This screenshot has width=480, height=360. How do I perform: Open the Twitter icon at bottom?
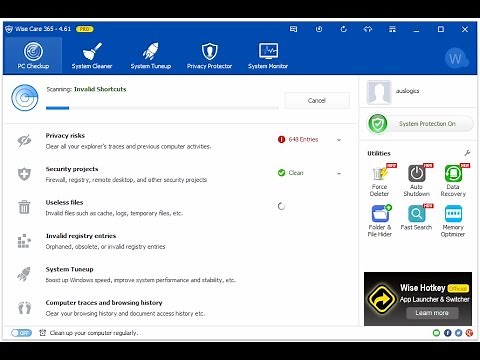pyautogui.click(x=459, y=333)
